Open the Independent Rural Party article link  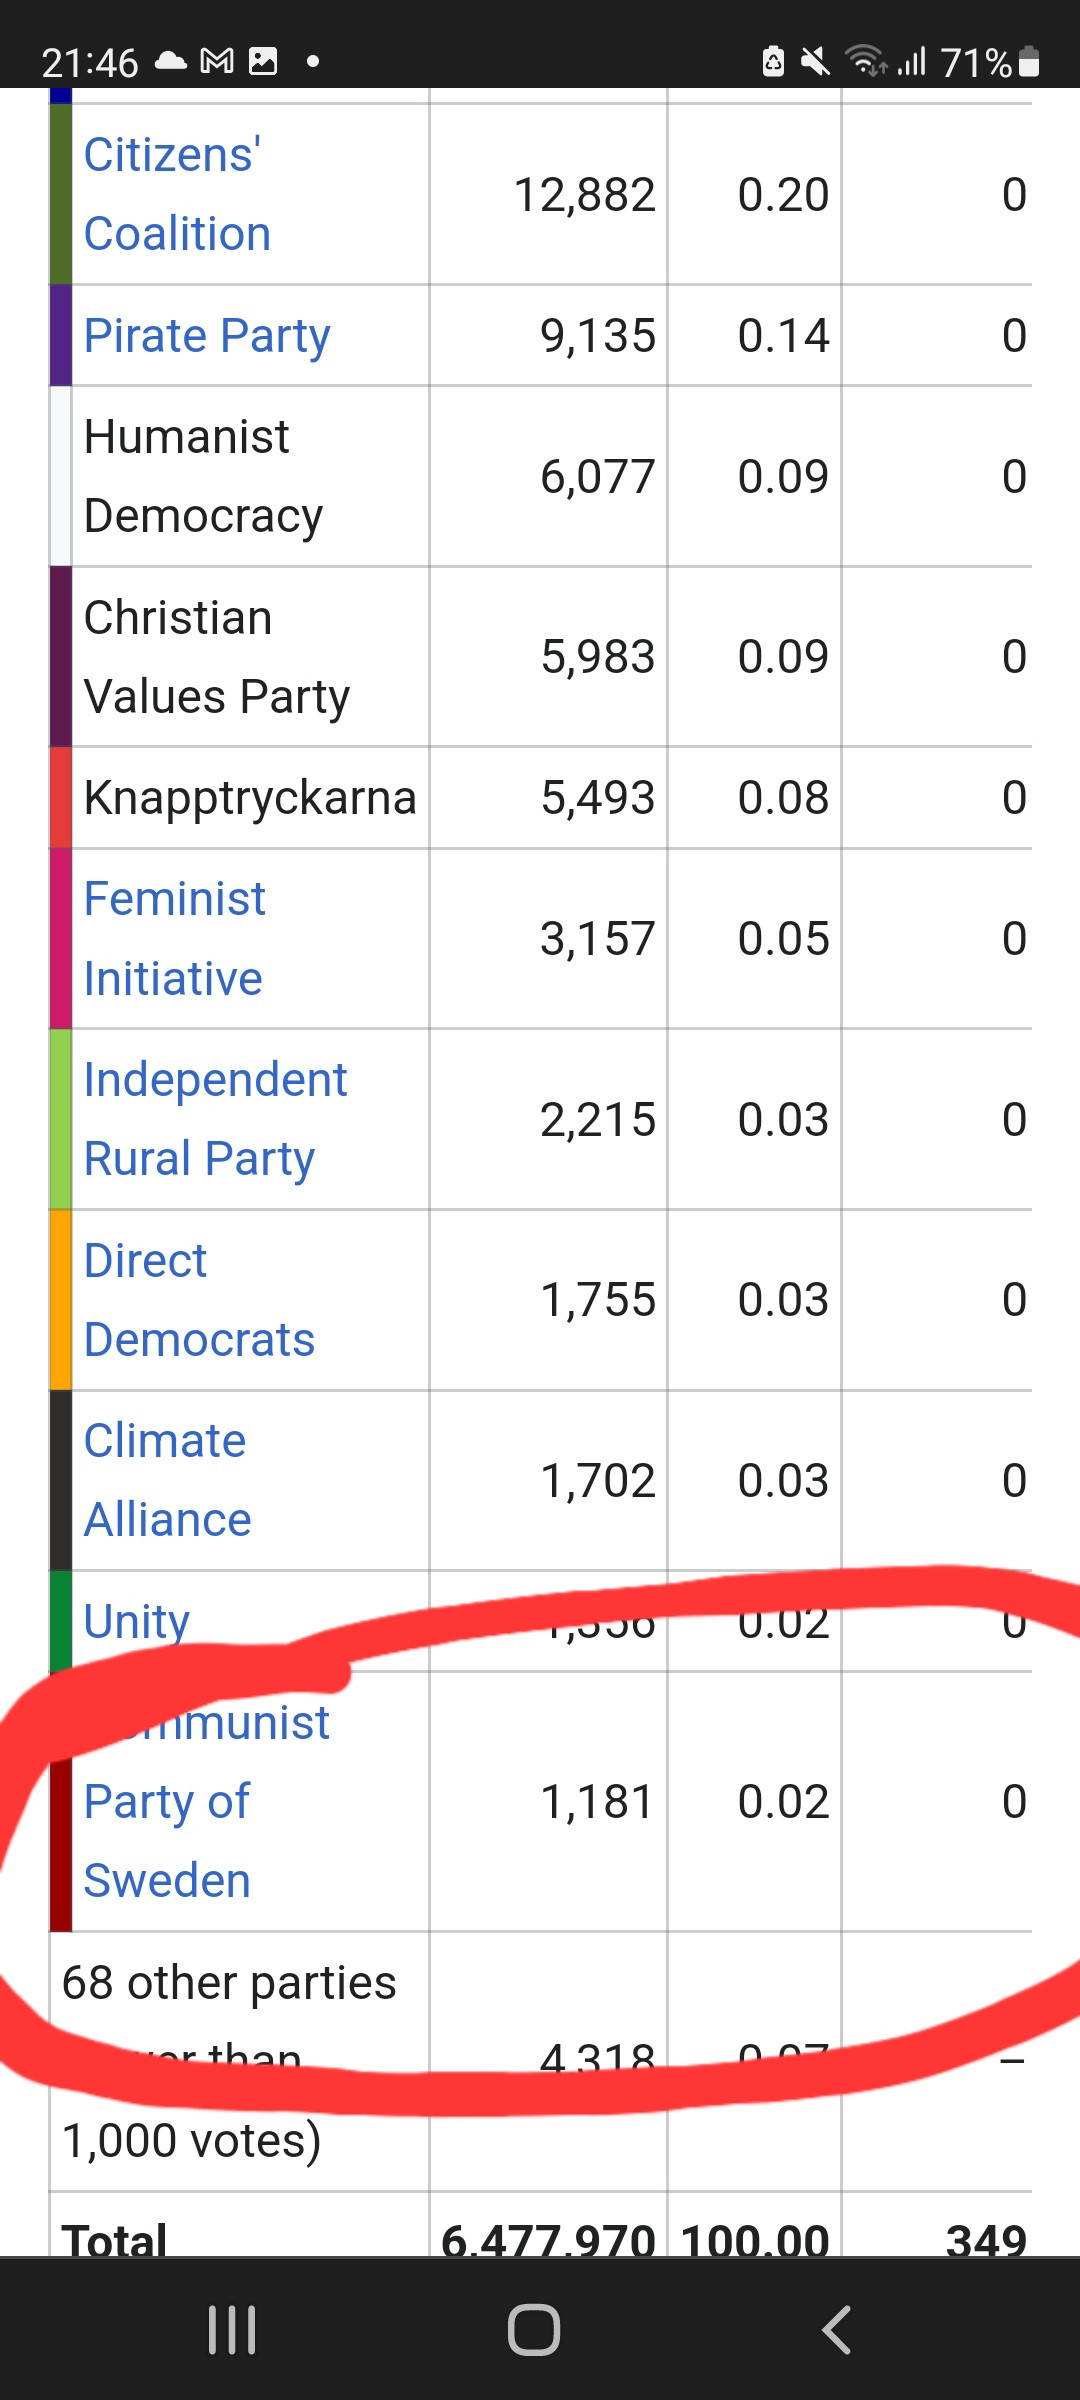click(x=215, y=1119)
